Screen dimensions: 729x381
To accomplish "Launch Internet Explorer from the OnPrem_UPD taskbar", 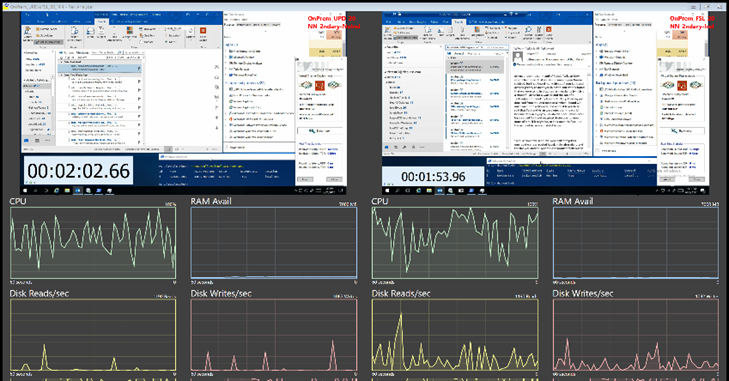I will (56, 190).
